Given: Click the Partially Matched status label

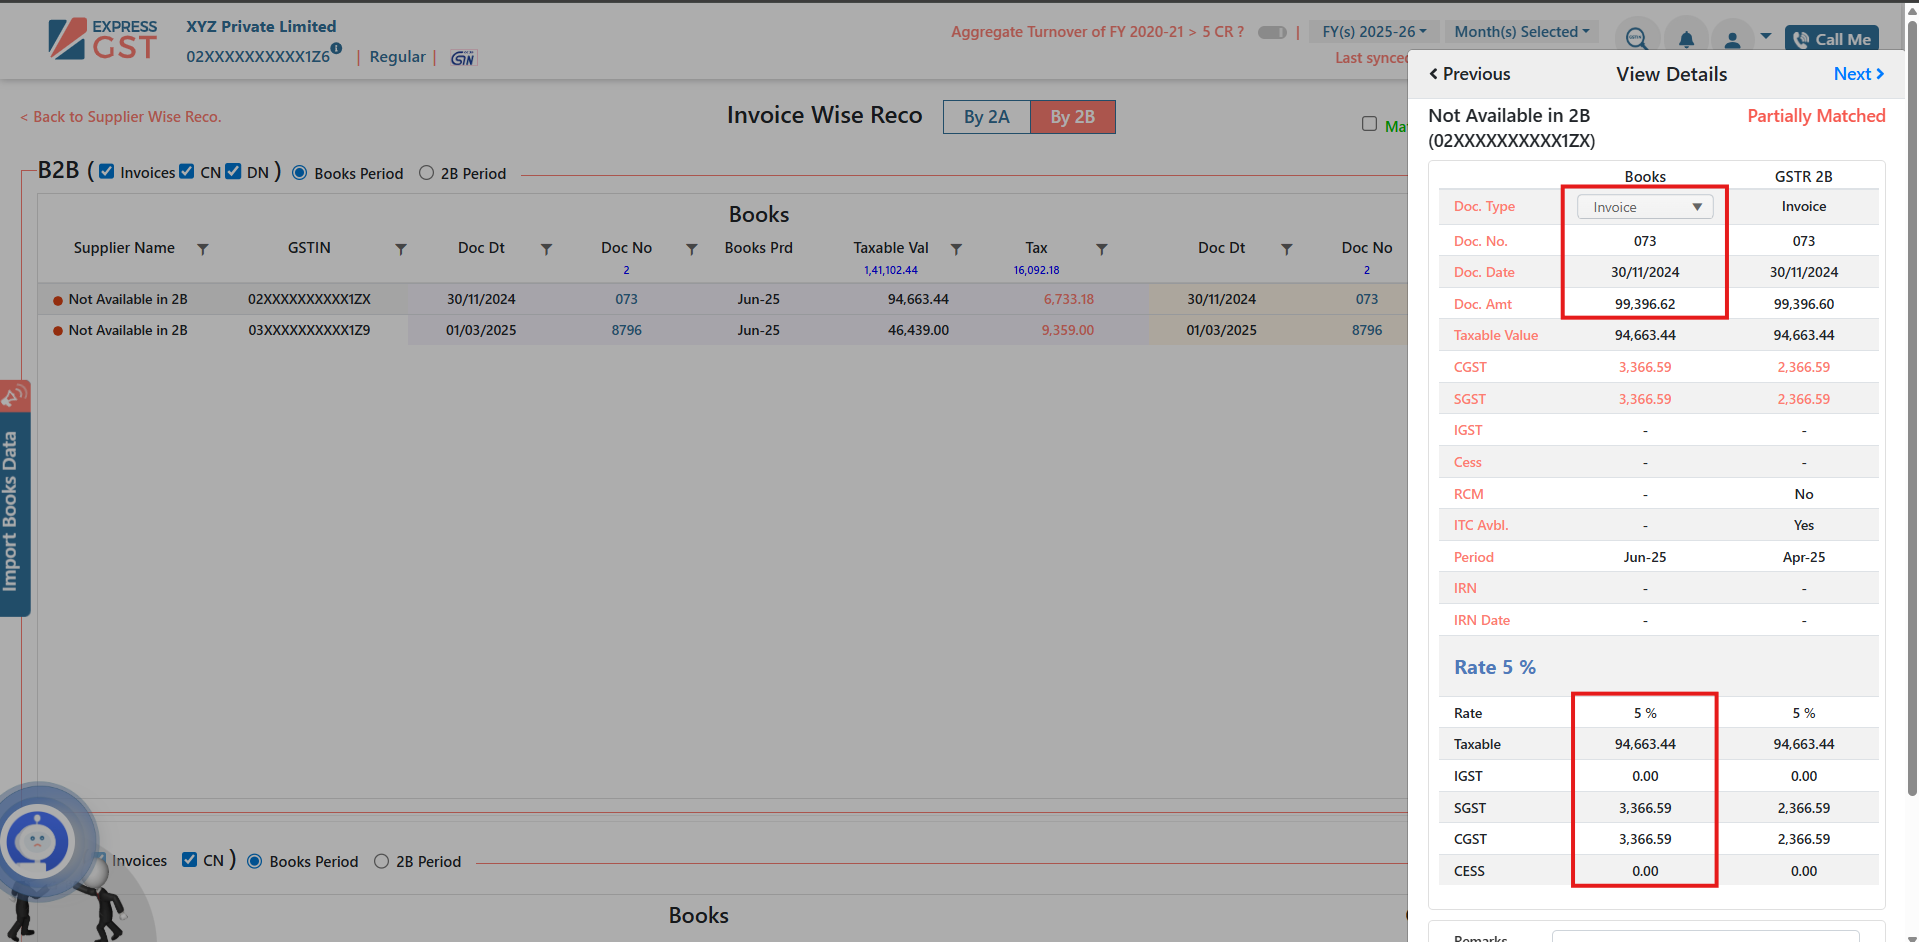Looking at the screenshot, I should pyautogui.click(x=1816, y=116).
